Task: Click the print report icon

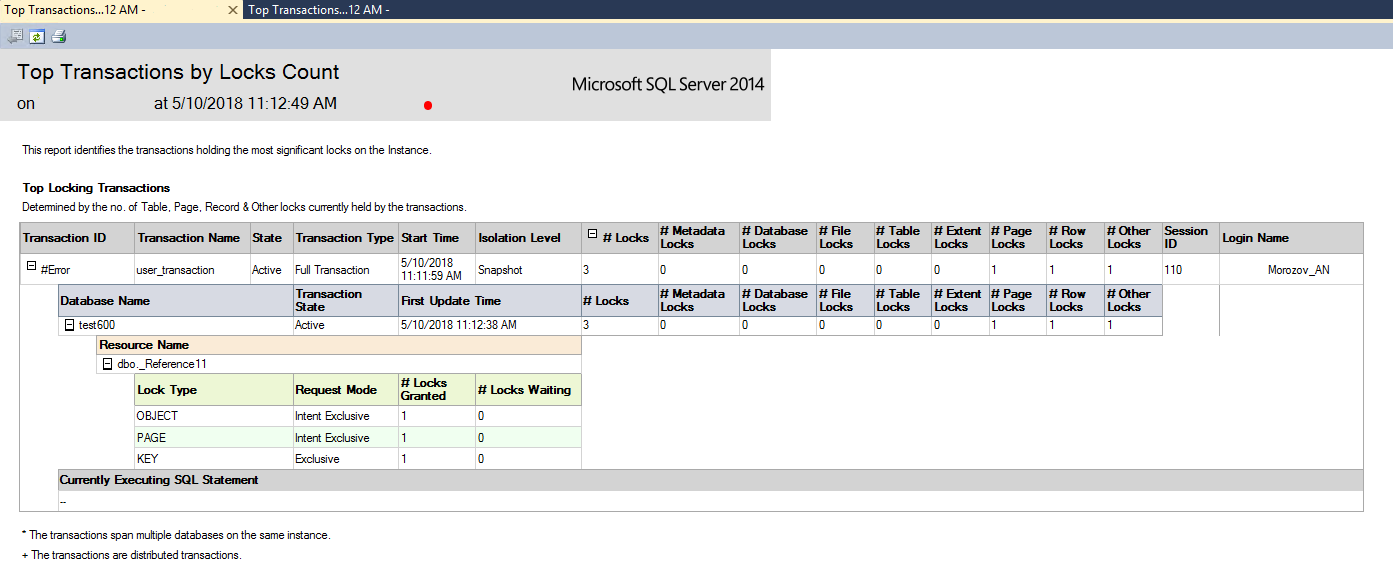Action: point(59,37)
